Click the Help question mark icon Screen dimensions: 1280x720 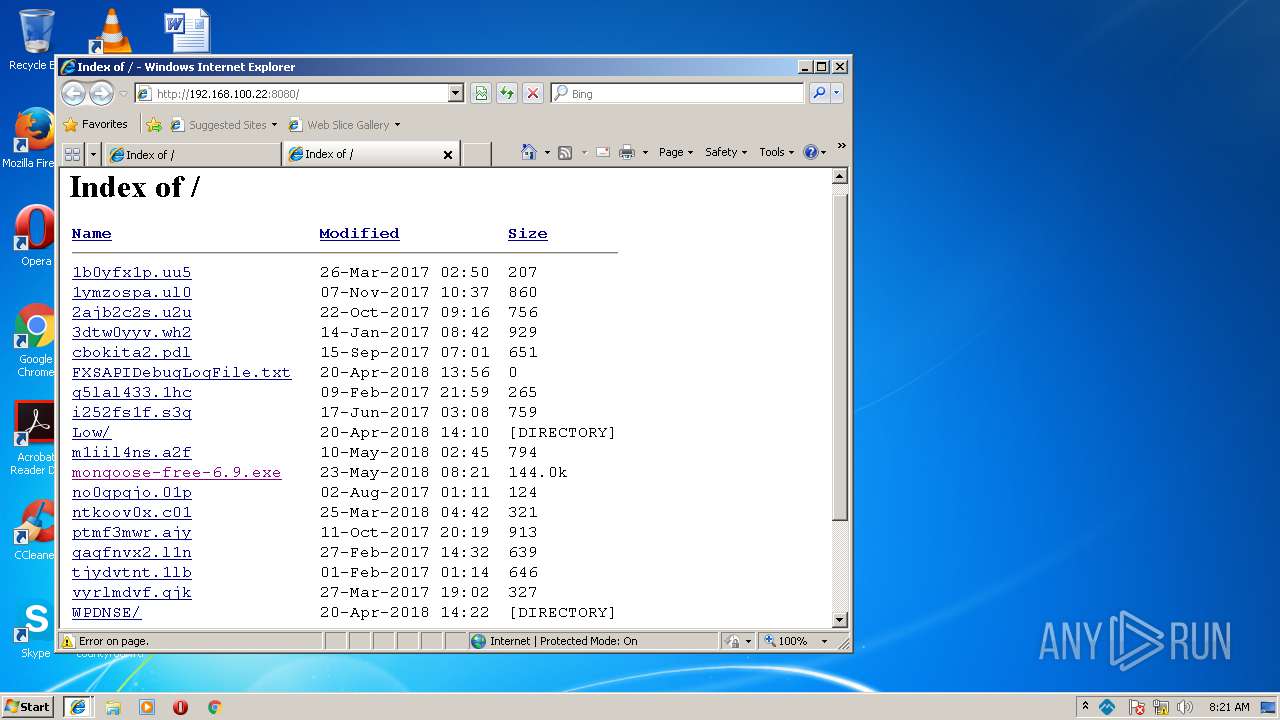pos(811,152)
